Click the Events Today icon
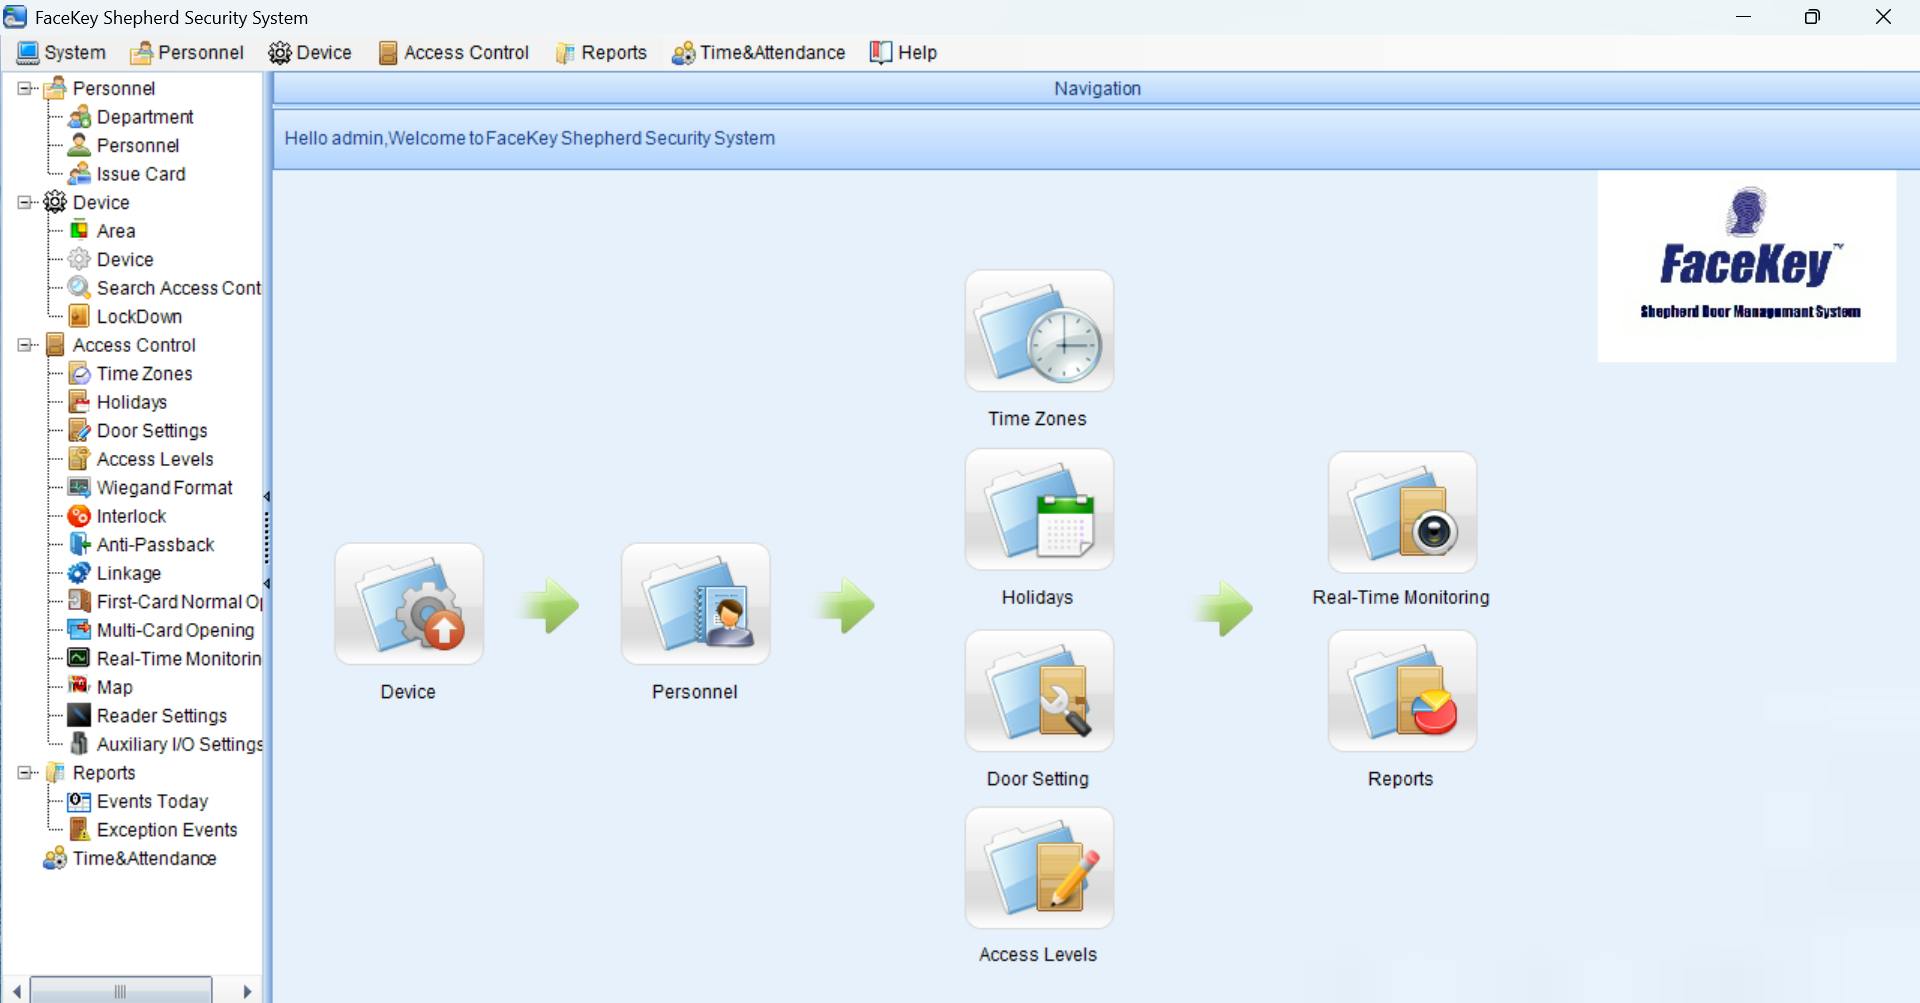Viewport: 1920px width, 1003px height. [79, 801]
